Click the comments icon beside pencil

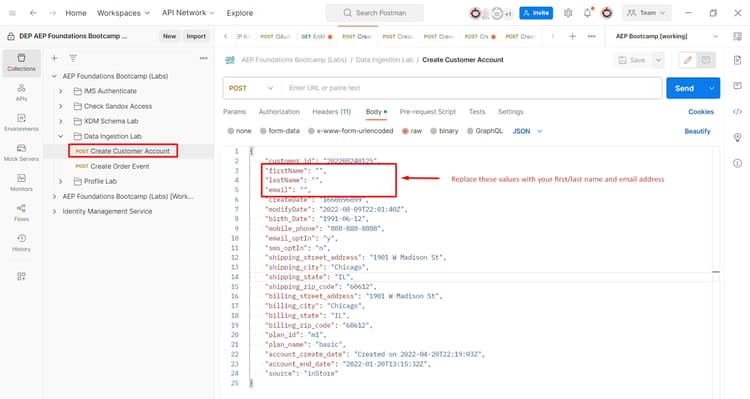click(706, 60)
